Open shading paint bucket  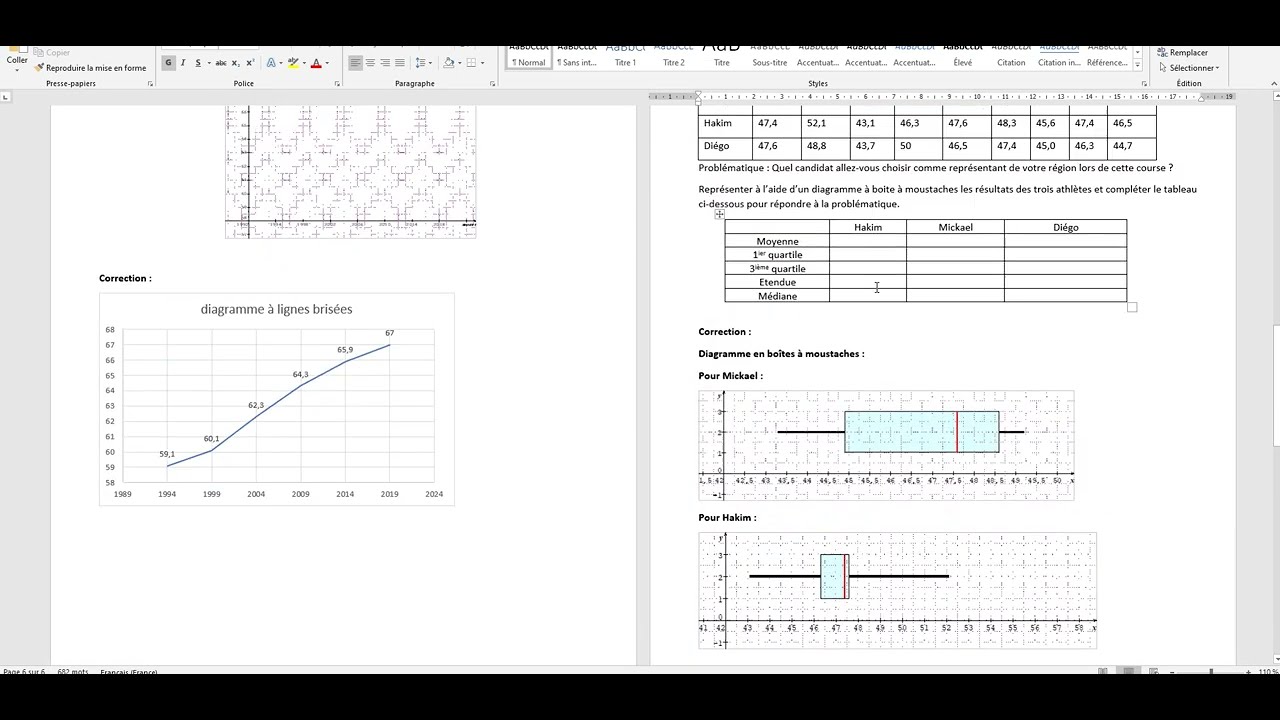pos(449,63)
